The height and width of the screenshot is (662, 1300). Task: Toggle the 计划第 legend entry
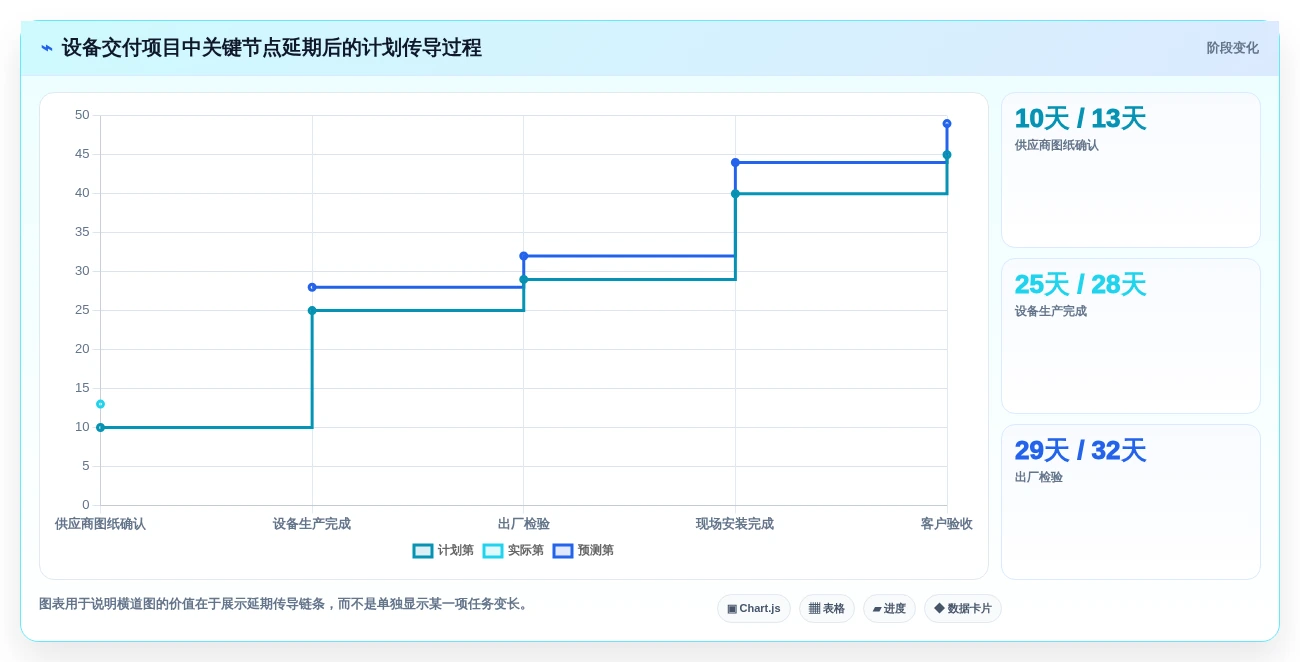[443, 551]
